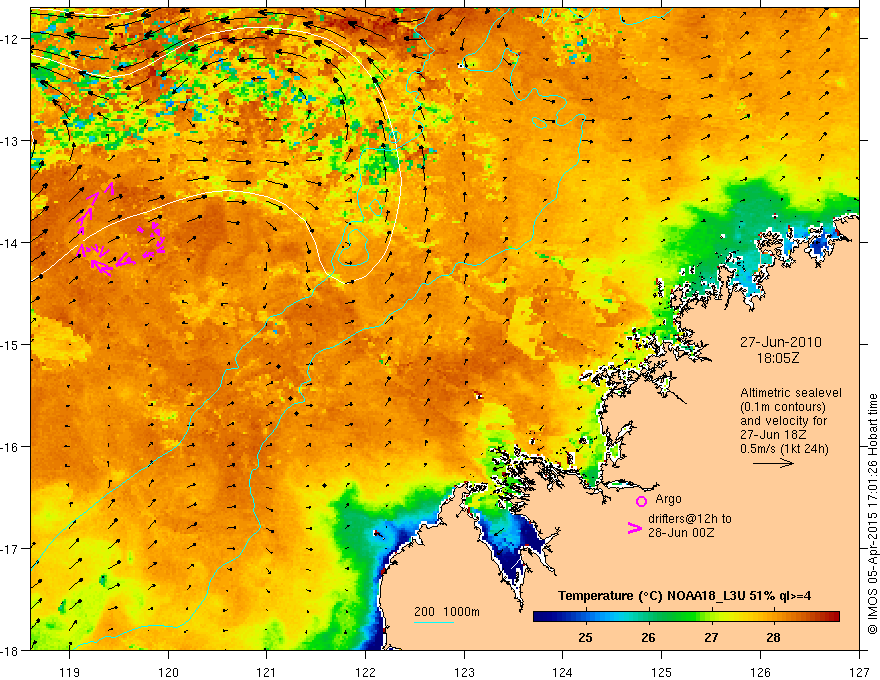Click the longitude axis label "126"
Viewport: 880px width, 680px height.
coord(760,672)
